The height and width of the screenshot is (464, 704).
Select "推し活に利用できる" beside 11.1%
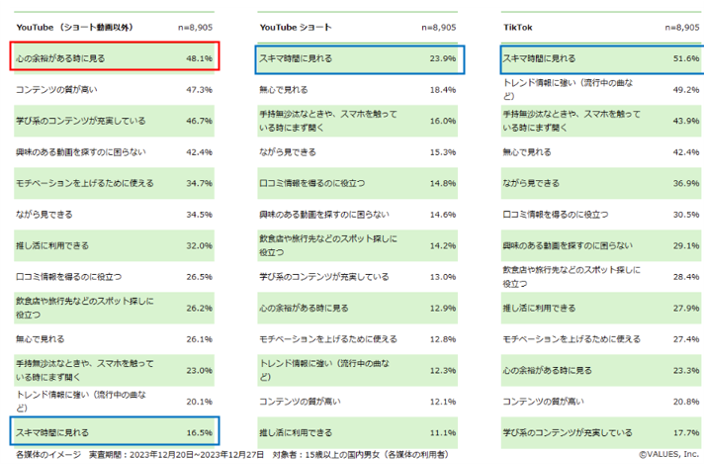296,433
